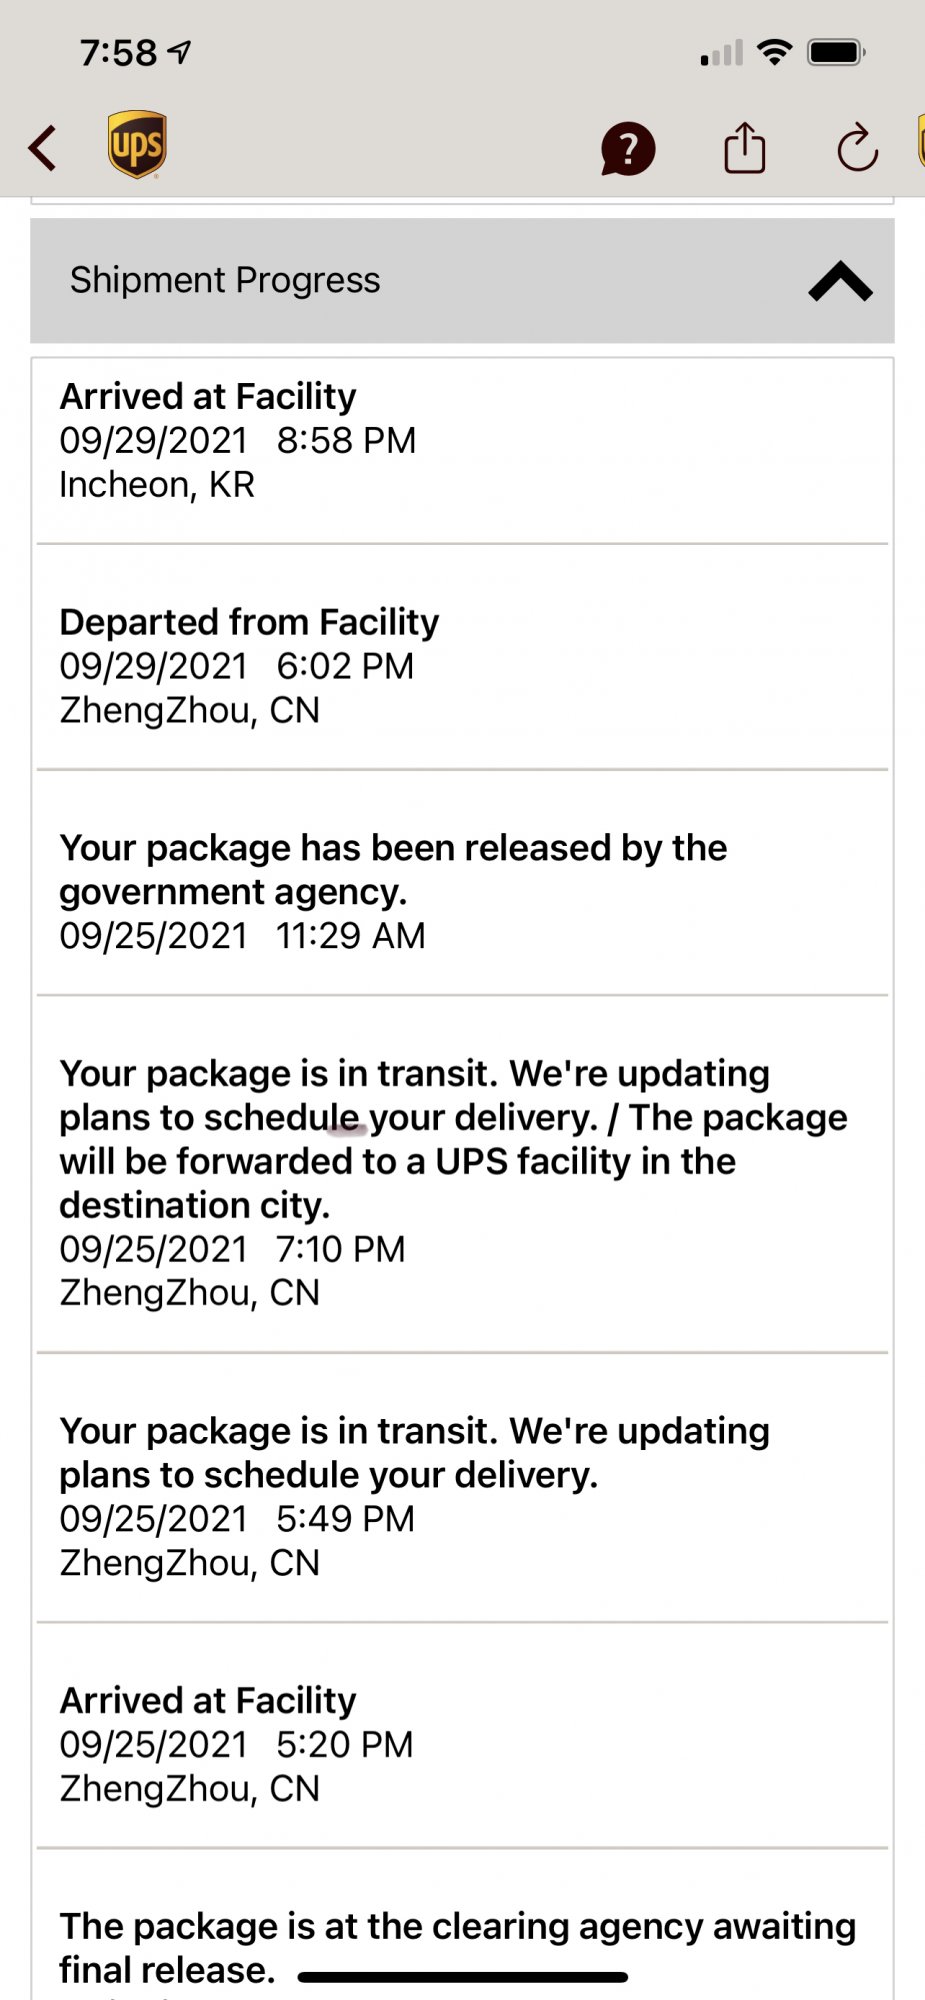Tap the share icon
The height and width of the screenshot is (2000, 925).
[744, 148]
